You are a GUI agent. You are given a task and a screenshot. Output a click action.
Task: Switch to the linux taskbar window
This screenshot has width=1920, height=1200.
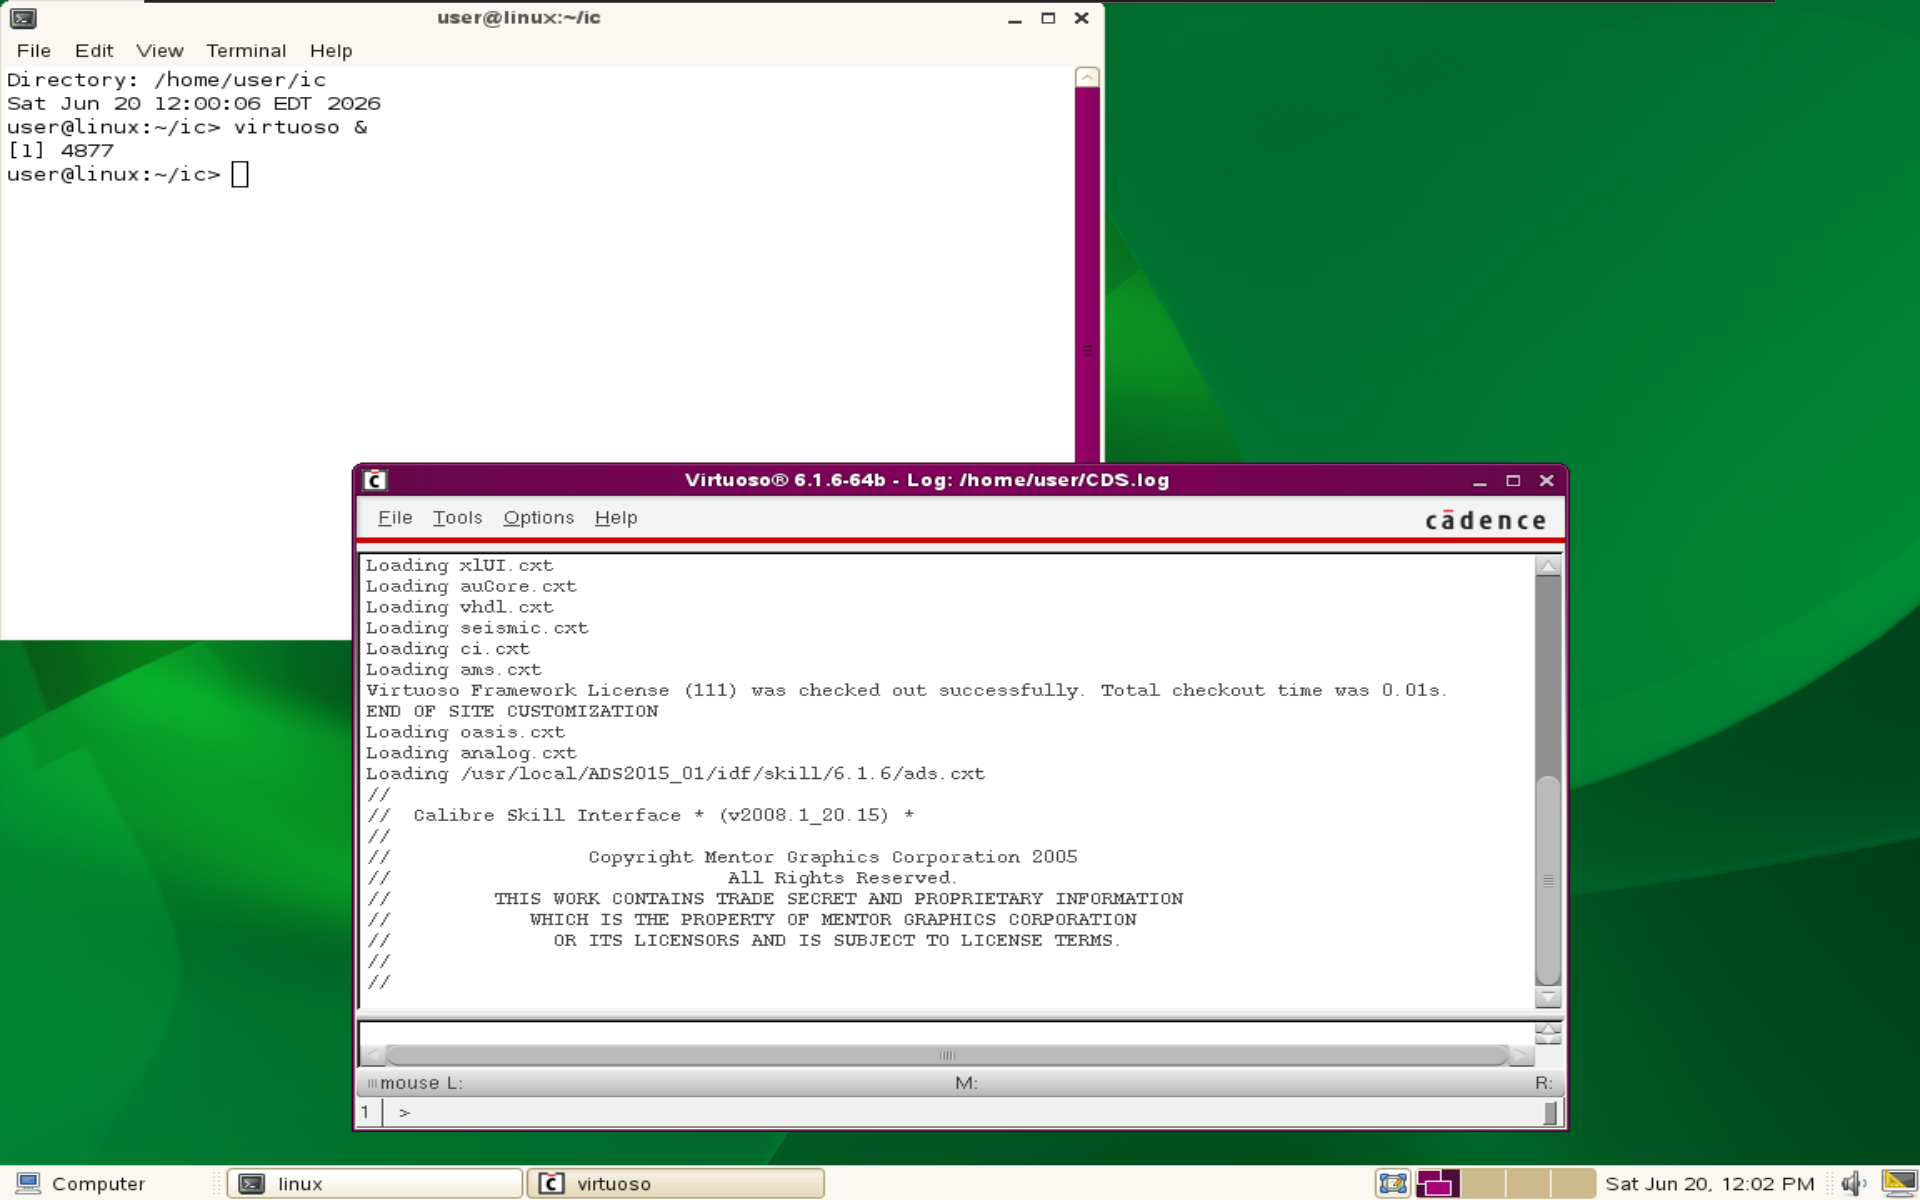point(375,1184)
